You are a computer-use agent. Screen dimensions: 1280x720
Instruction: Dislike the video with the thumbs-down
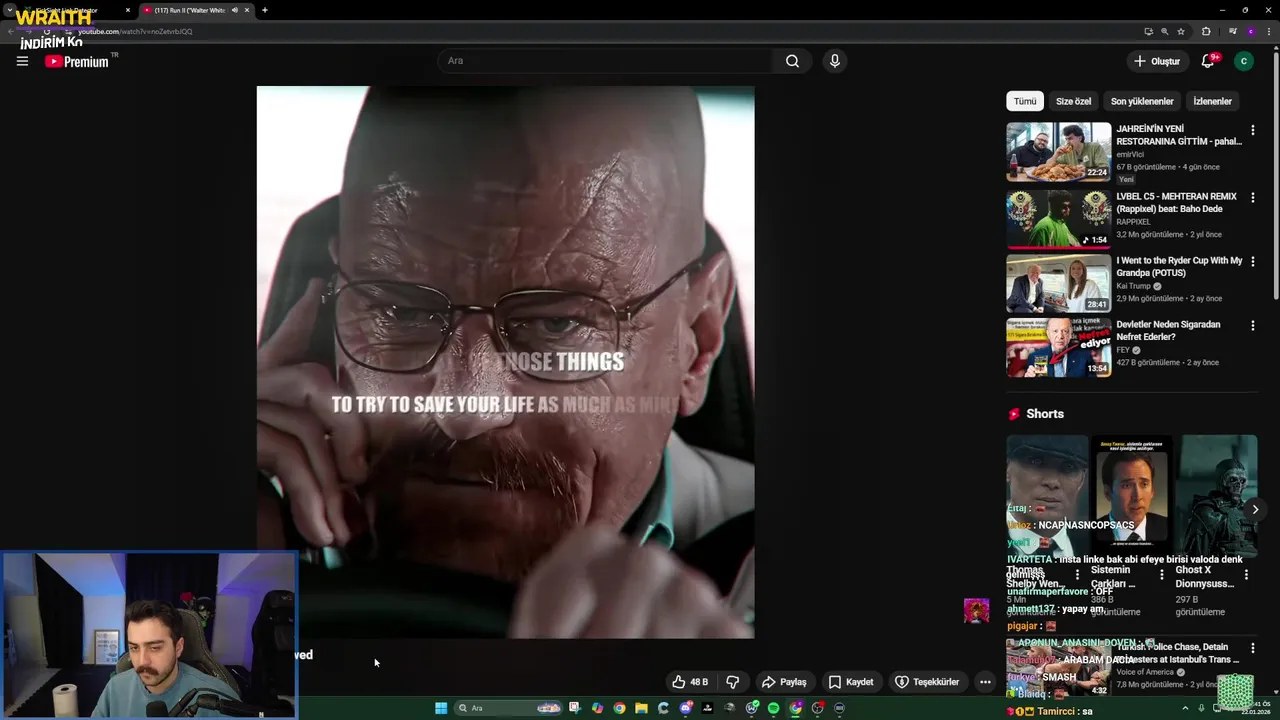point(733,682)
